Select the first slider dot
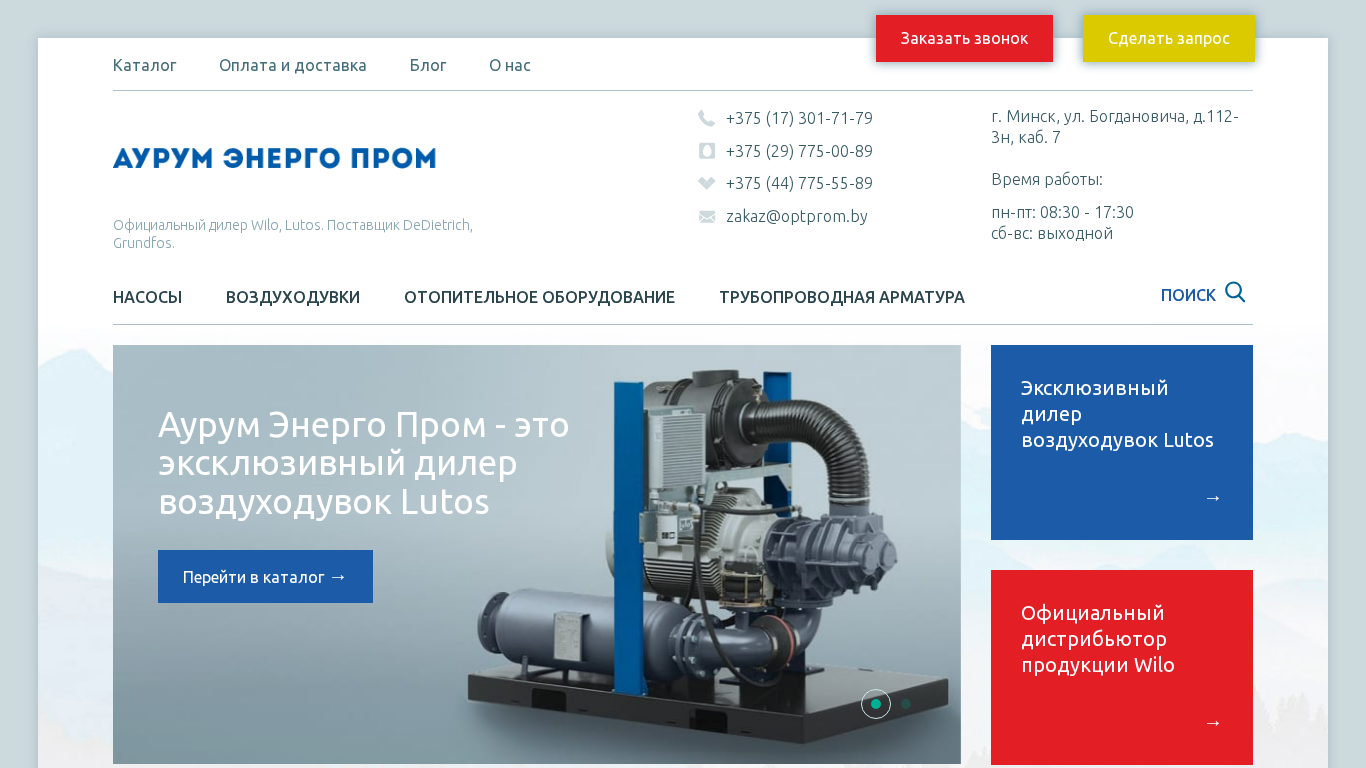The height and width of the screenshot is (768, 1366). [876, 704]
